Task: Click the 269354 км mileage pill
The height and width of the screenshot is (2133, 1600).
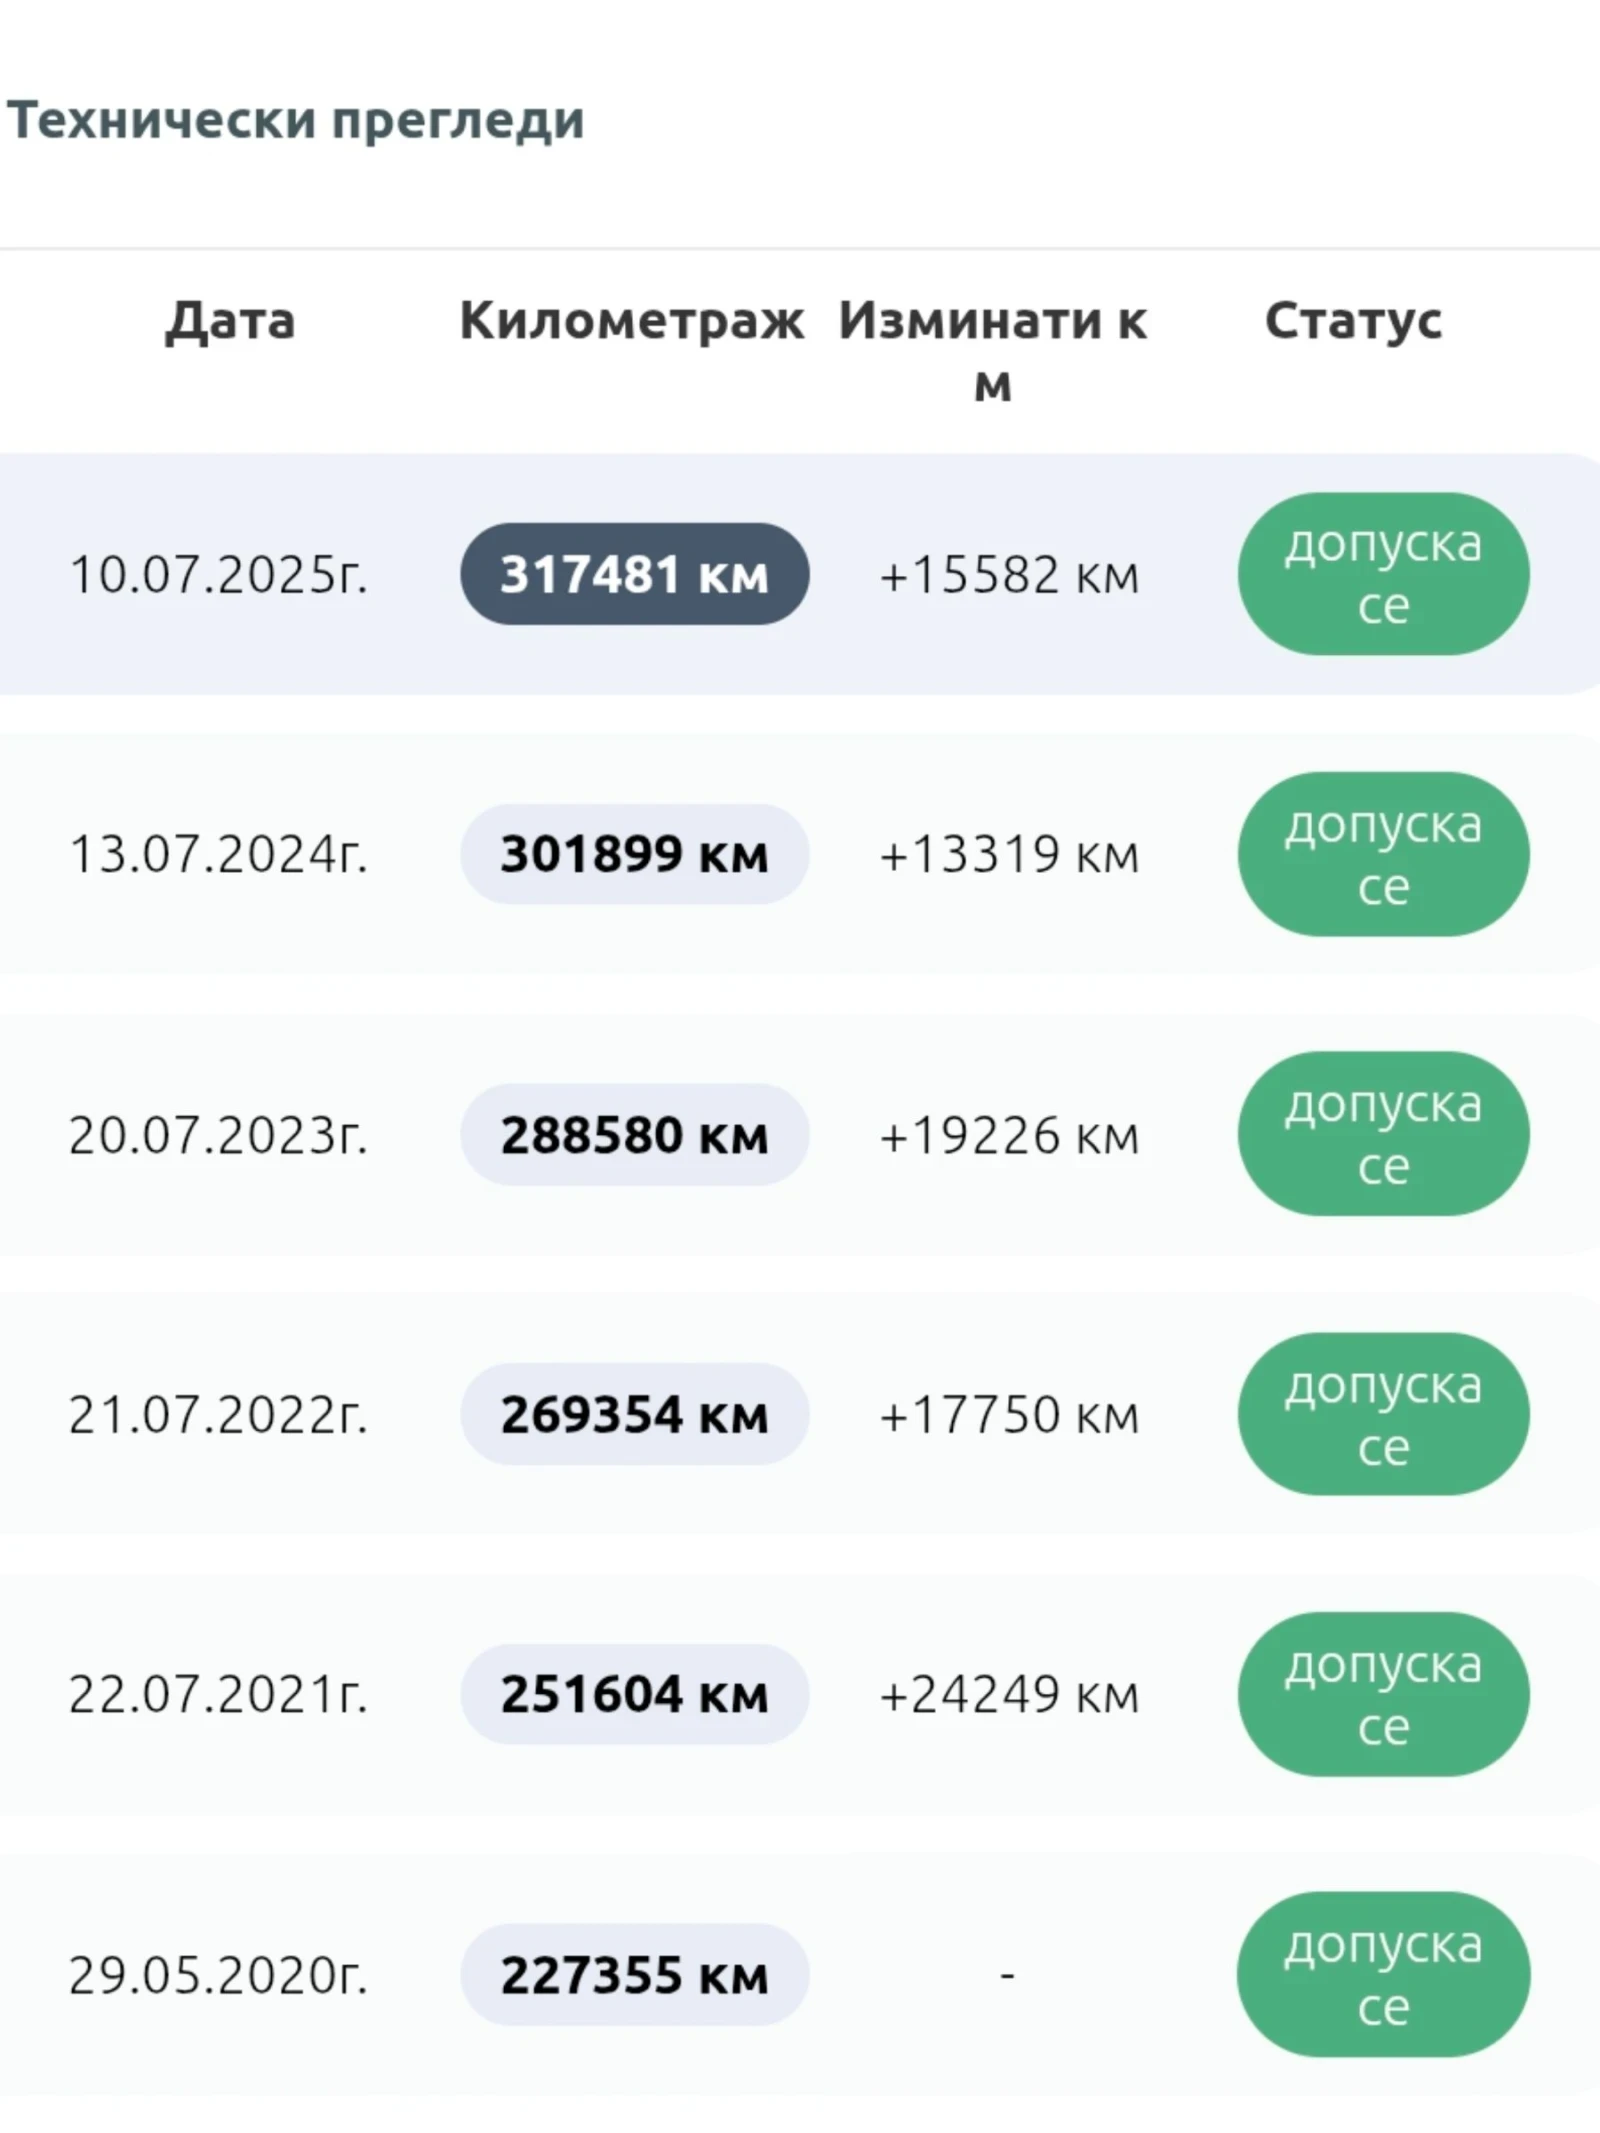Action: (x=634, y=1414)
